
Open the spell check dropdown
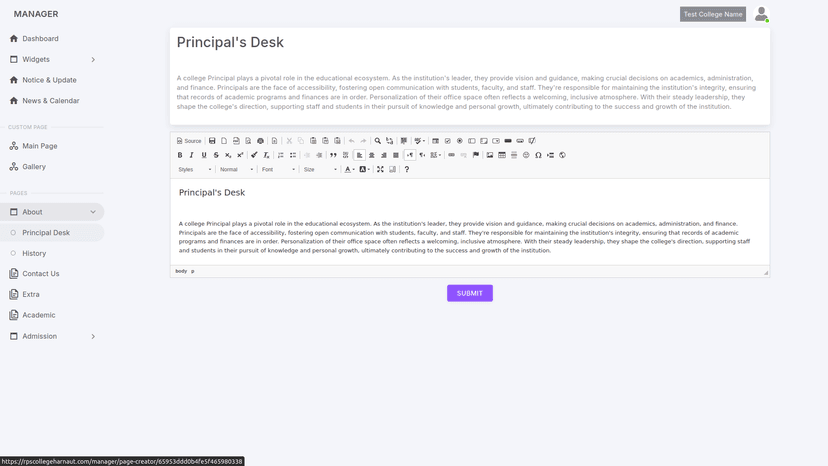420,141
